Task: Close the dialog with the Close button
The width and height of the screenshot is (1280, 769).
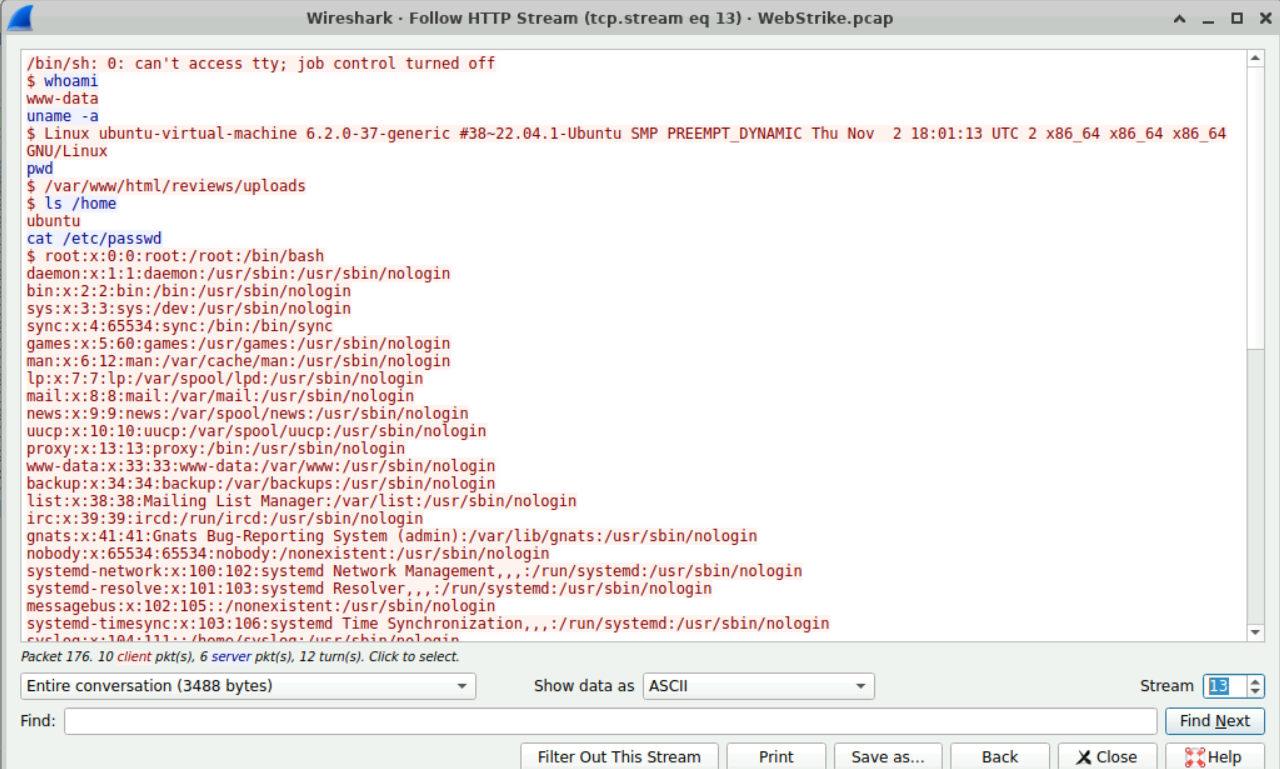Action: tap(1107, 757)
